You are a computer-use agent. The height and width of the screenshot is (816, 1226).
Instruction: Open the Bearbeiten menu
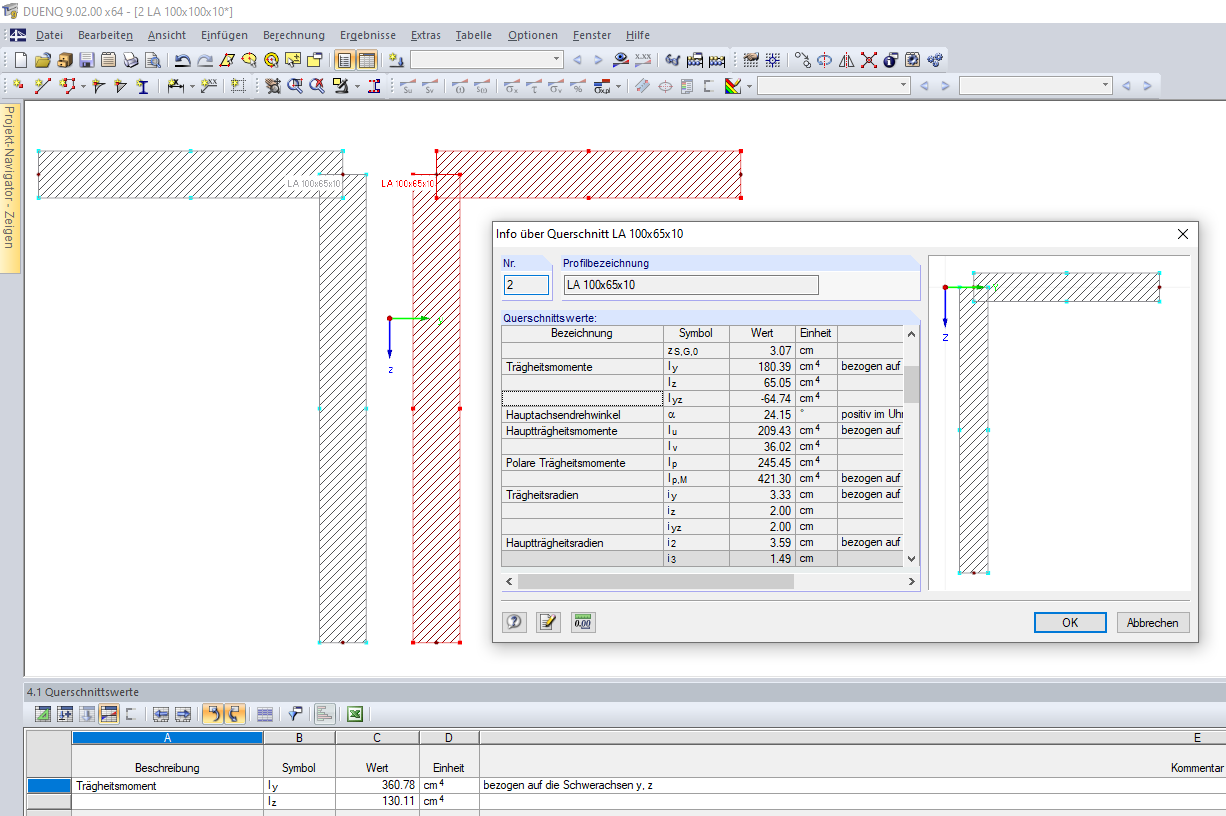pos(105,35)
